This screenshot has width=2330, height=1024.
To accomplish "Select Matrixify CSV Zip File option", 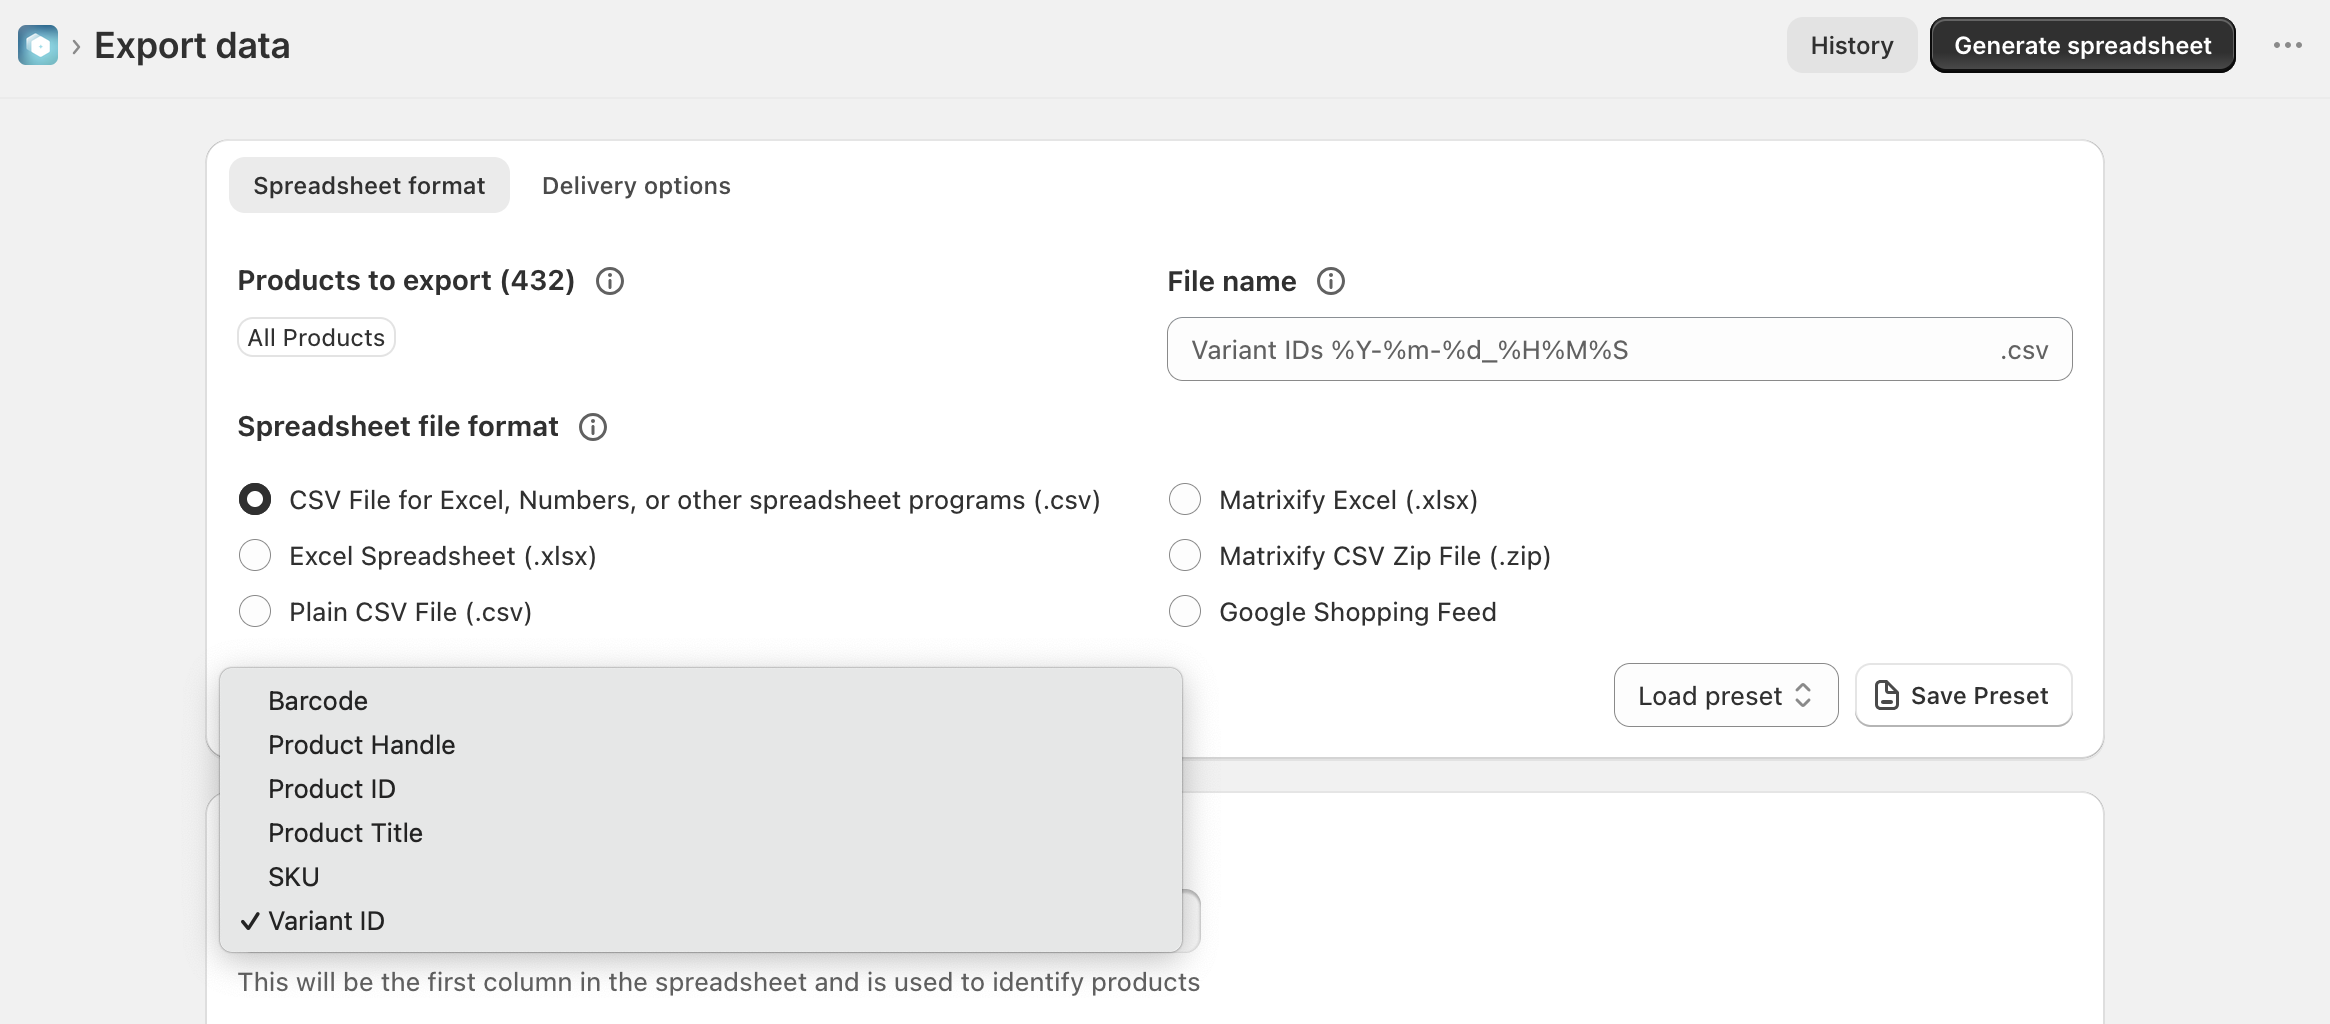I will pyautogui.click(x=1185, y=555).
